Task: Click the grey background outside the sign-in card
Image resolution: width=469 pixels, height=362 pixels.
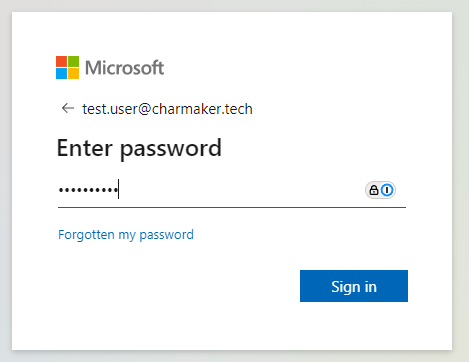Action: (461, 180)
